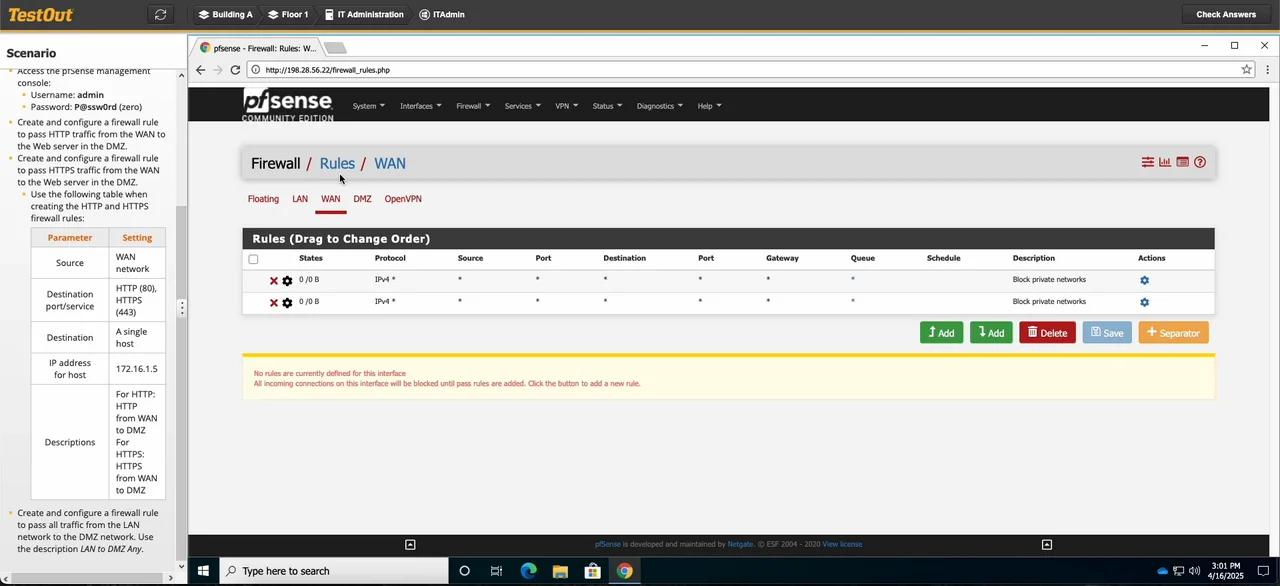
Task: Select the Floating rules tab
Action: click(263, 198)
